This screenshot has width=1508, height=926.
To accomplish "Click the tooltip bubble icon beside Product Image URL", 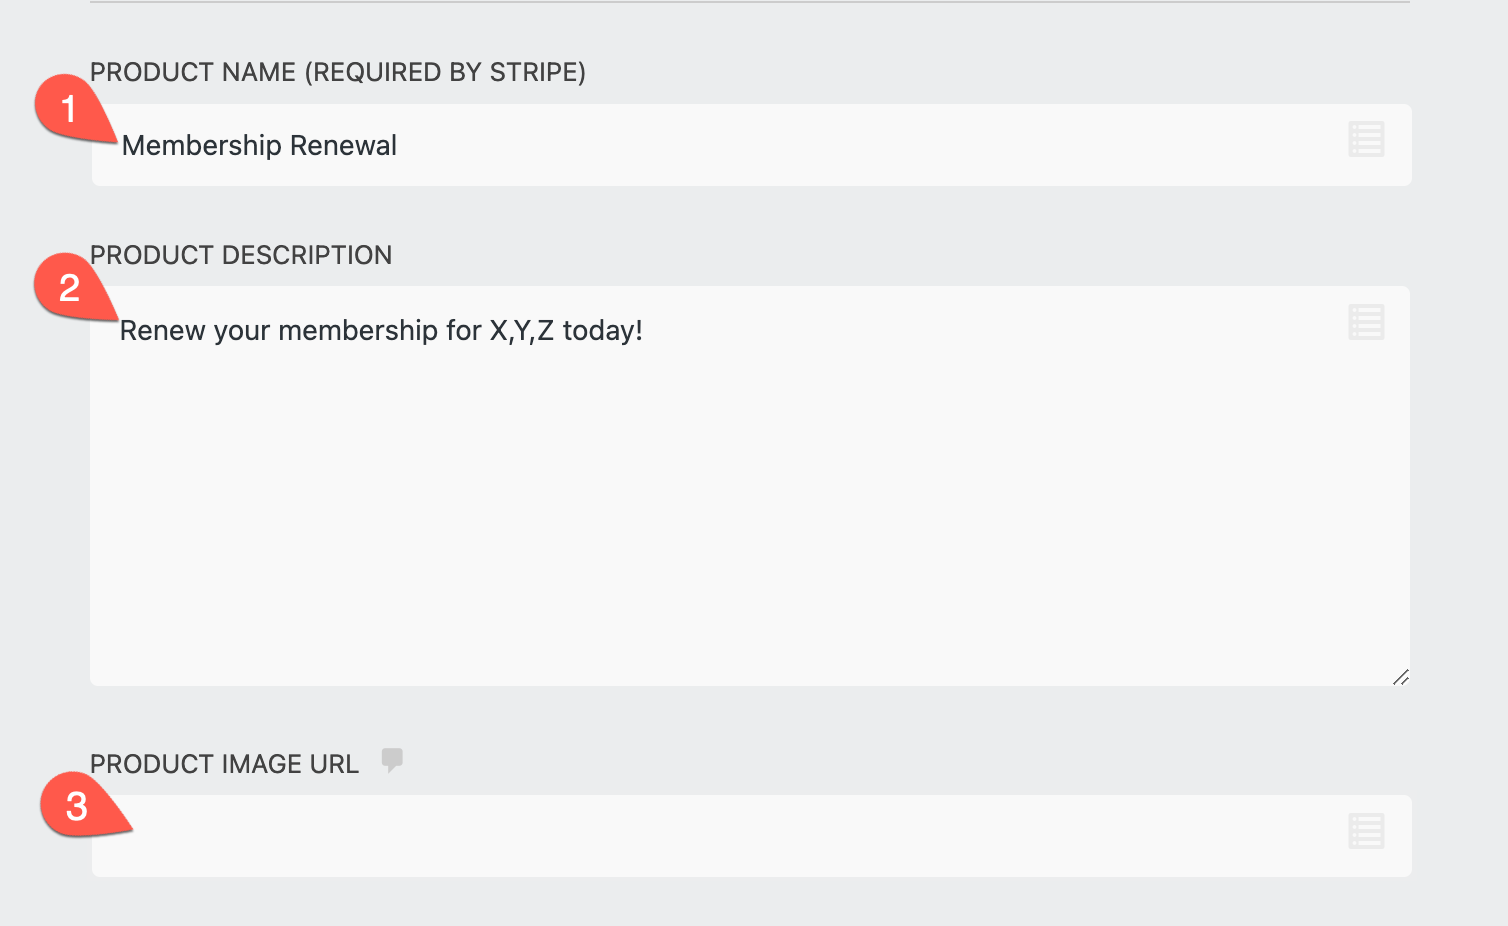I will [392, 760].
